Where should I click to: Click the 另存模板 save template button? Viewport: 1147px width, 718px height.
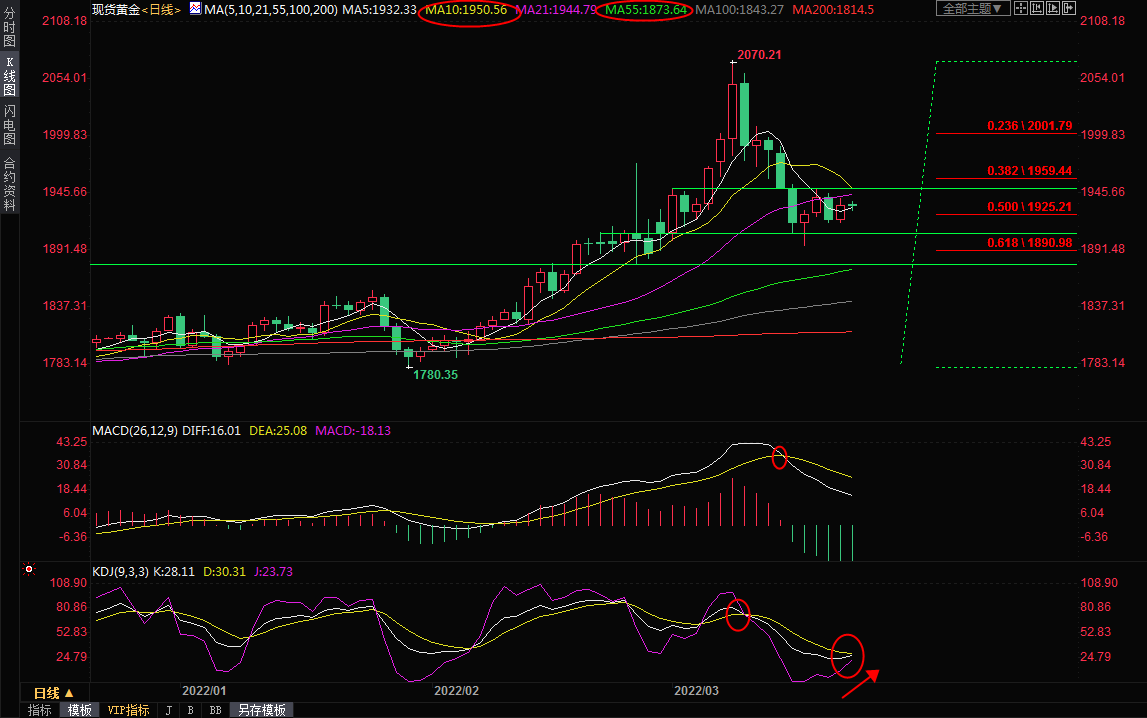pyautogui.click(x=261, y=710)
